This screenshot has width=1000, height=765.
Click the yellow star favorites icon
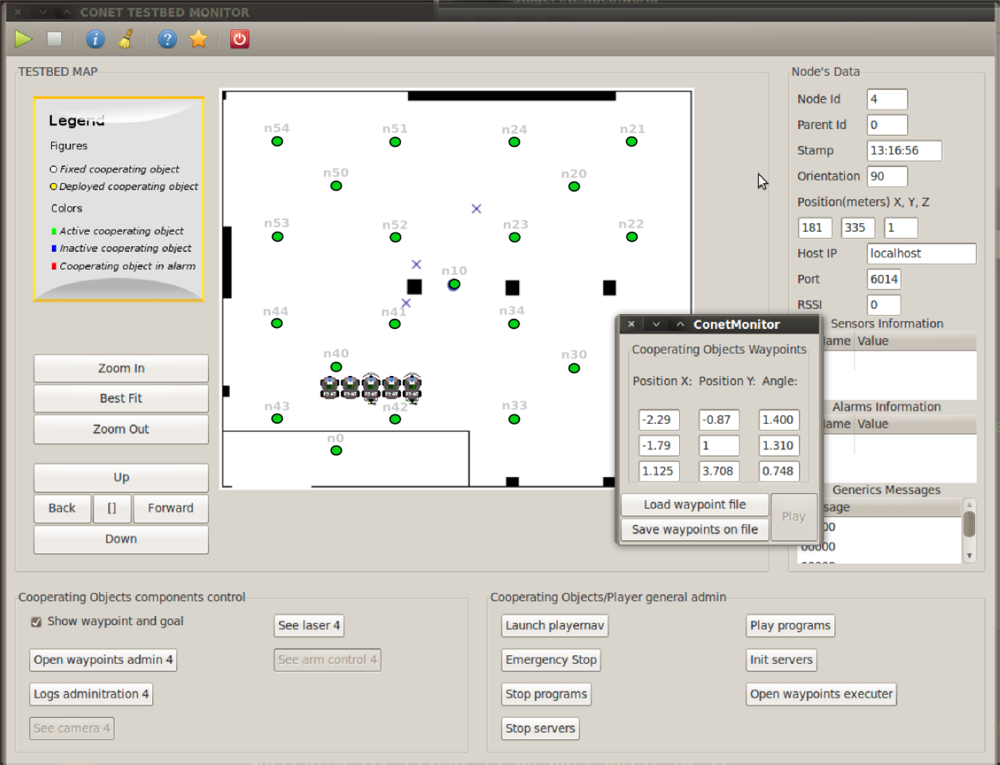198,39
